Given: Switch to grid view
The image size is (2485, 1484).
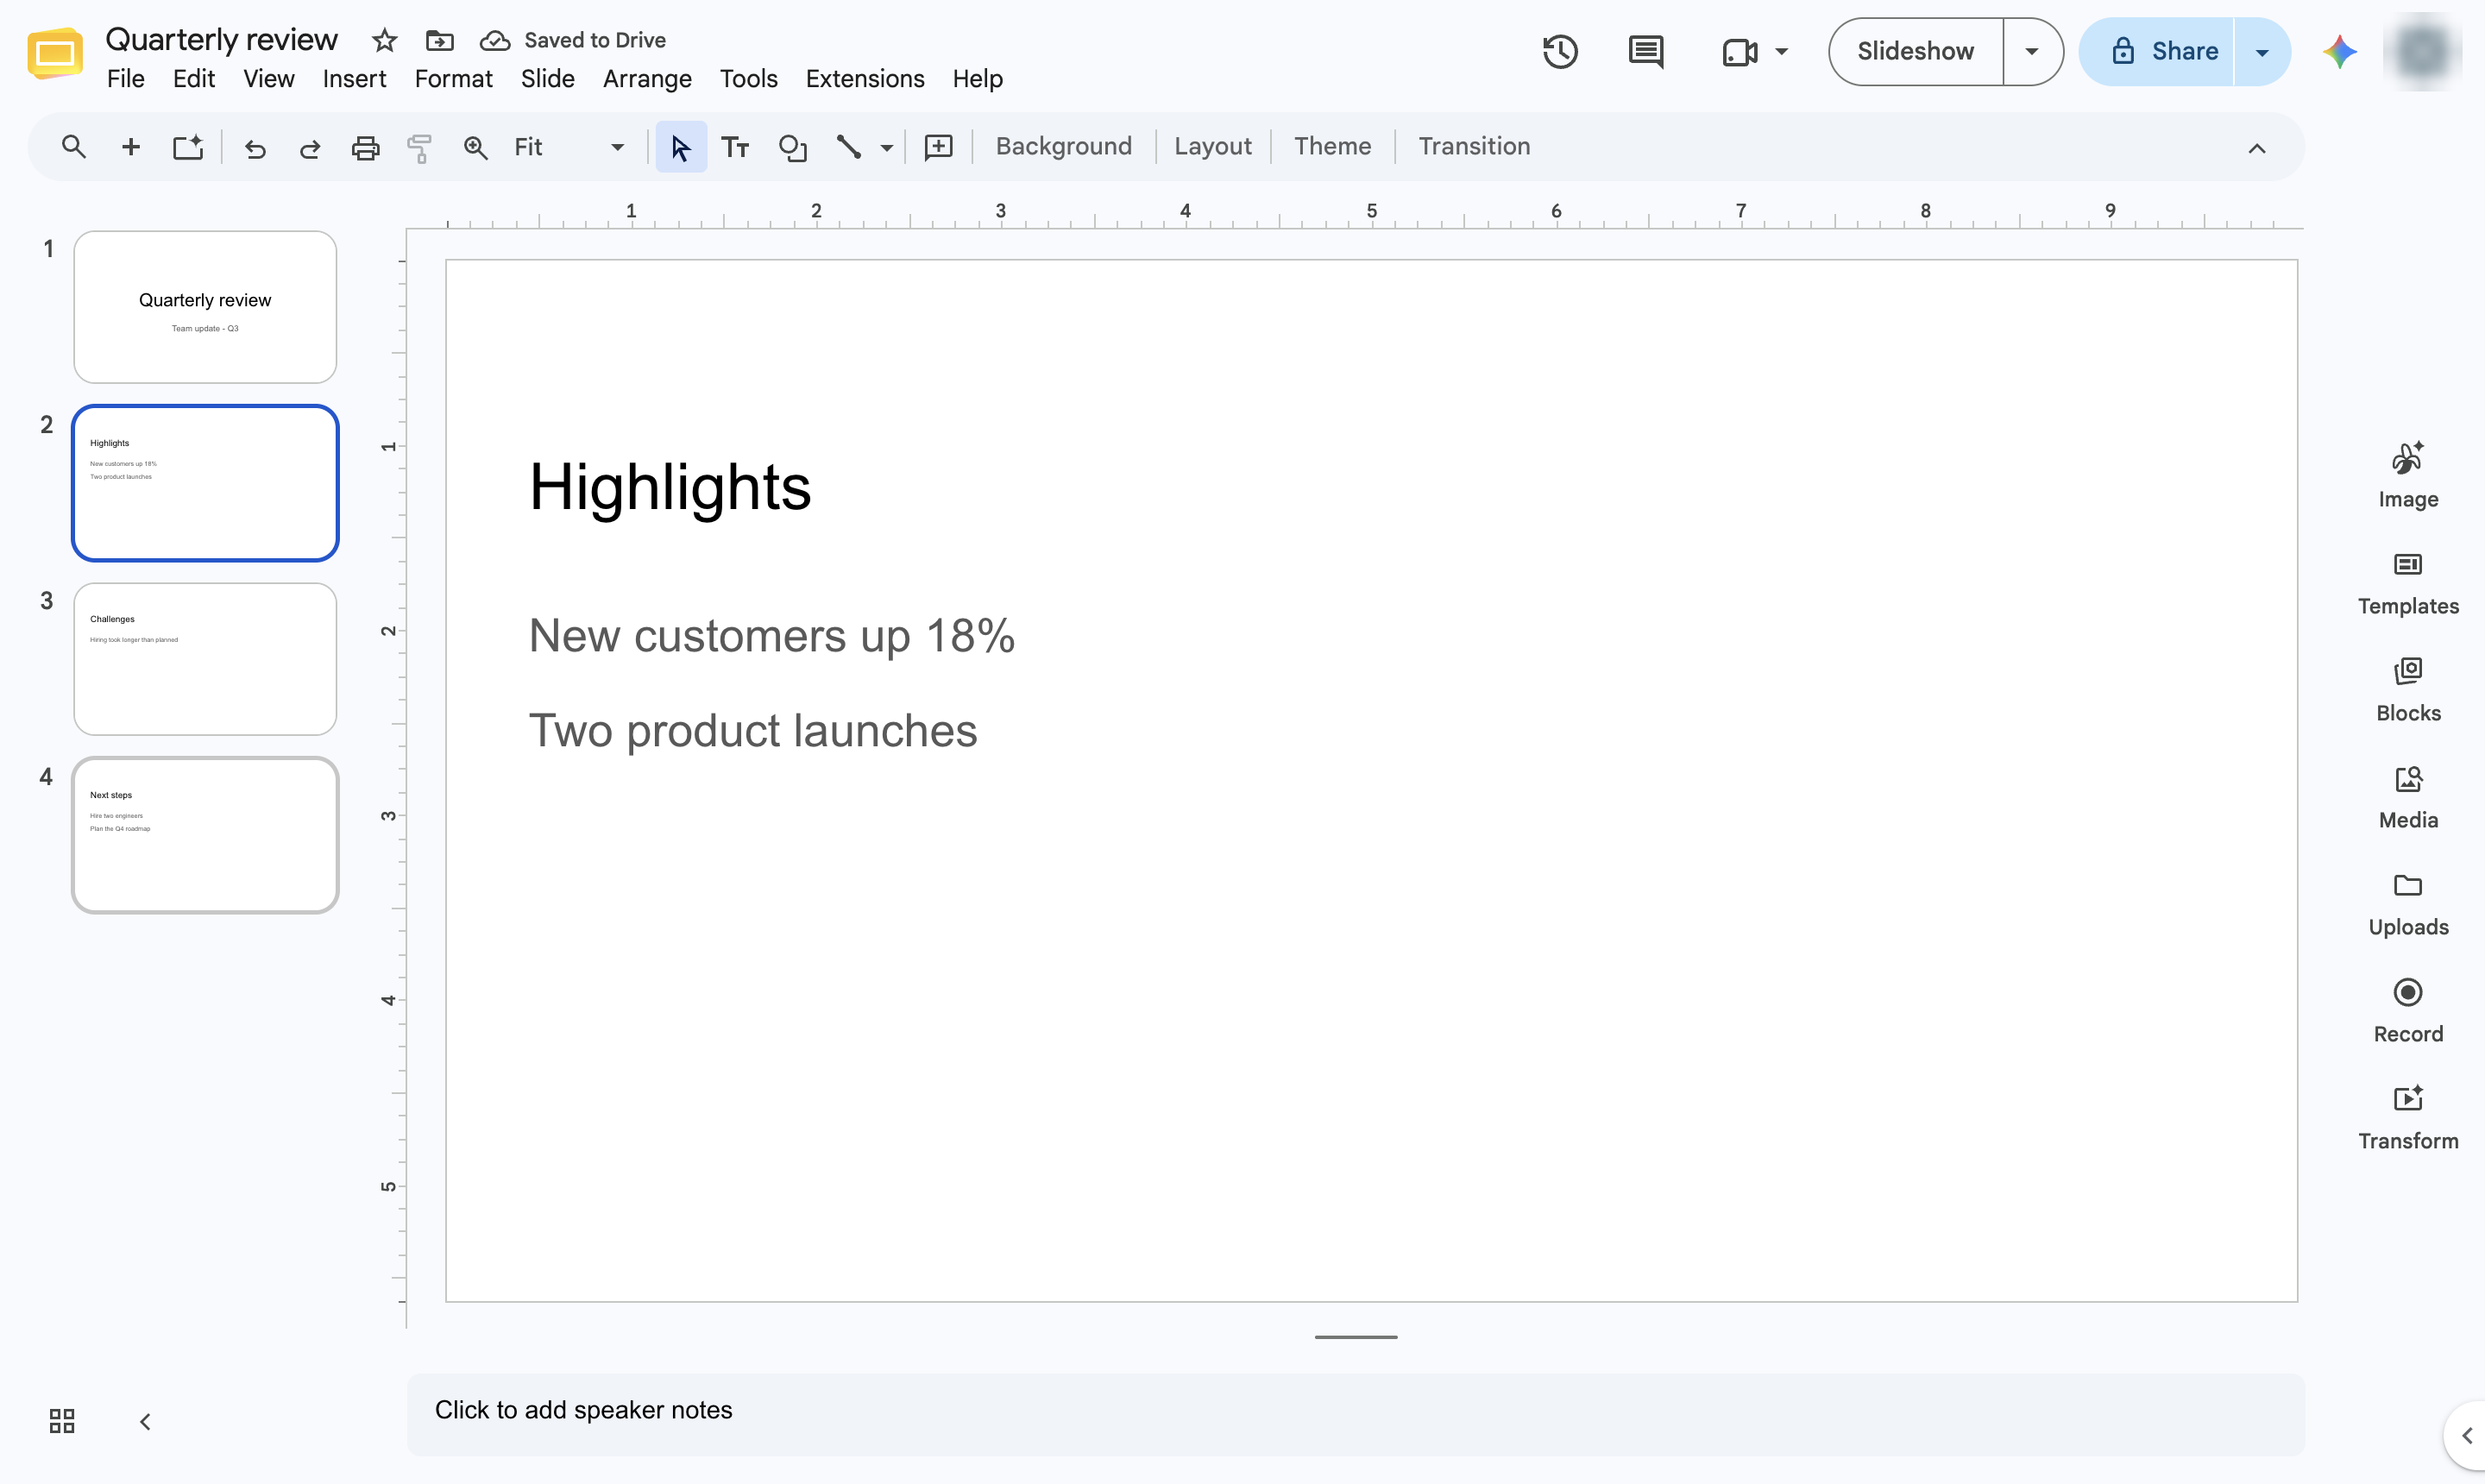Looking at the screenshot, I should click(x=62, y=1421).
